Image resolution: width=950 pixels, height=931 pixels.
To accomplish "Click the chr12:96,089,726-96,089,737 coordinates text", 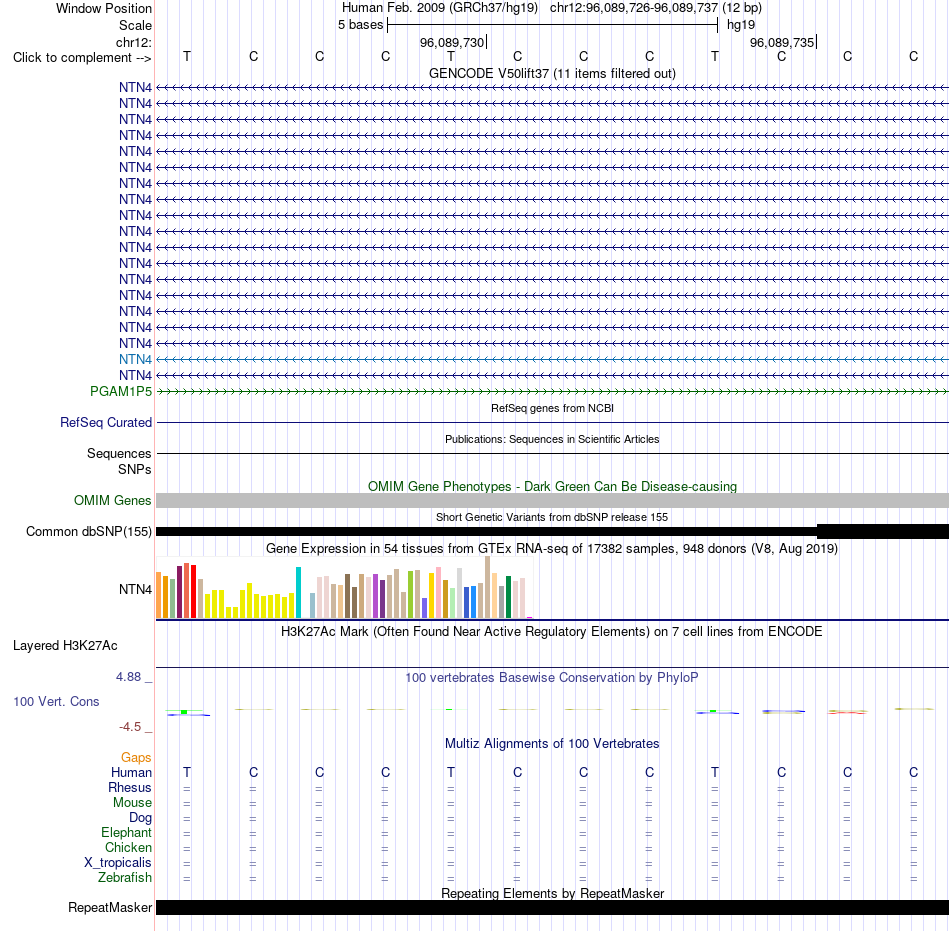I will 634,8.
